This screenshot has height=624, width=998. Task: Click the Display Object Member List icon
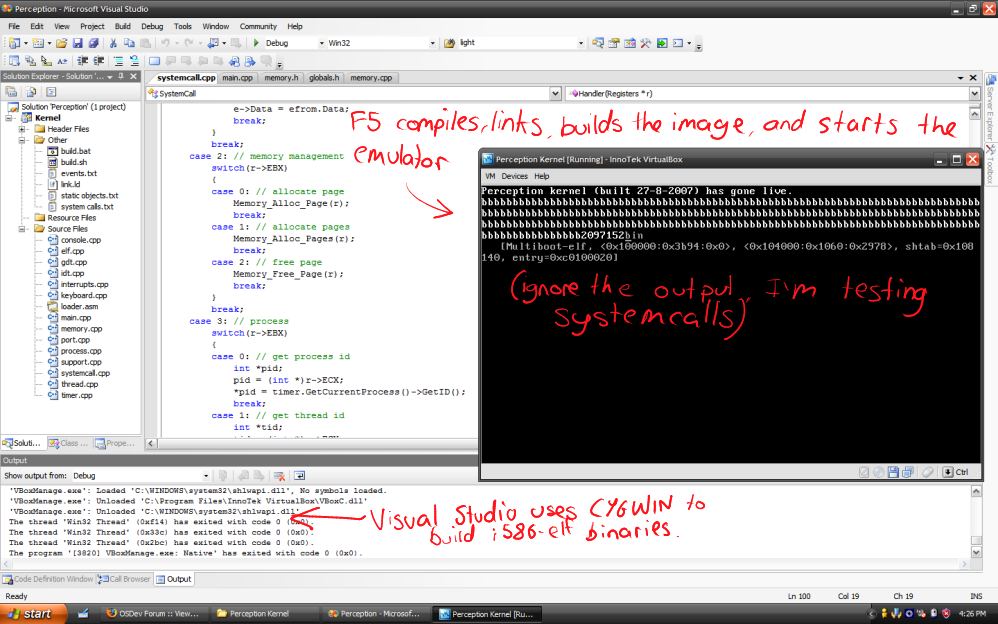pyautogui.click(x=14, y=61)
